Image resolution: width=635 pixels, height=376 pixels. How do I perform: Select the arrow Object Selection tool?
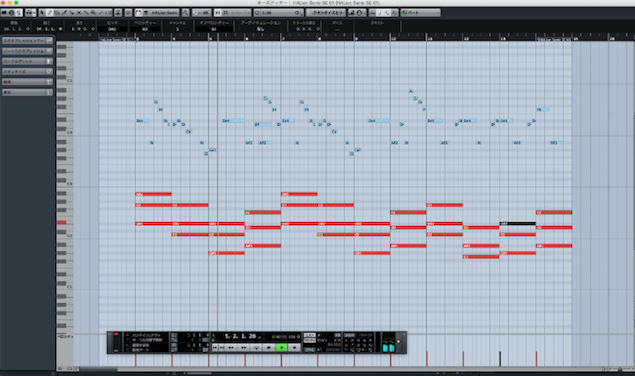point(42,13)
